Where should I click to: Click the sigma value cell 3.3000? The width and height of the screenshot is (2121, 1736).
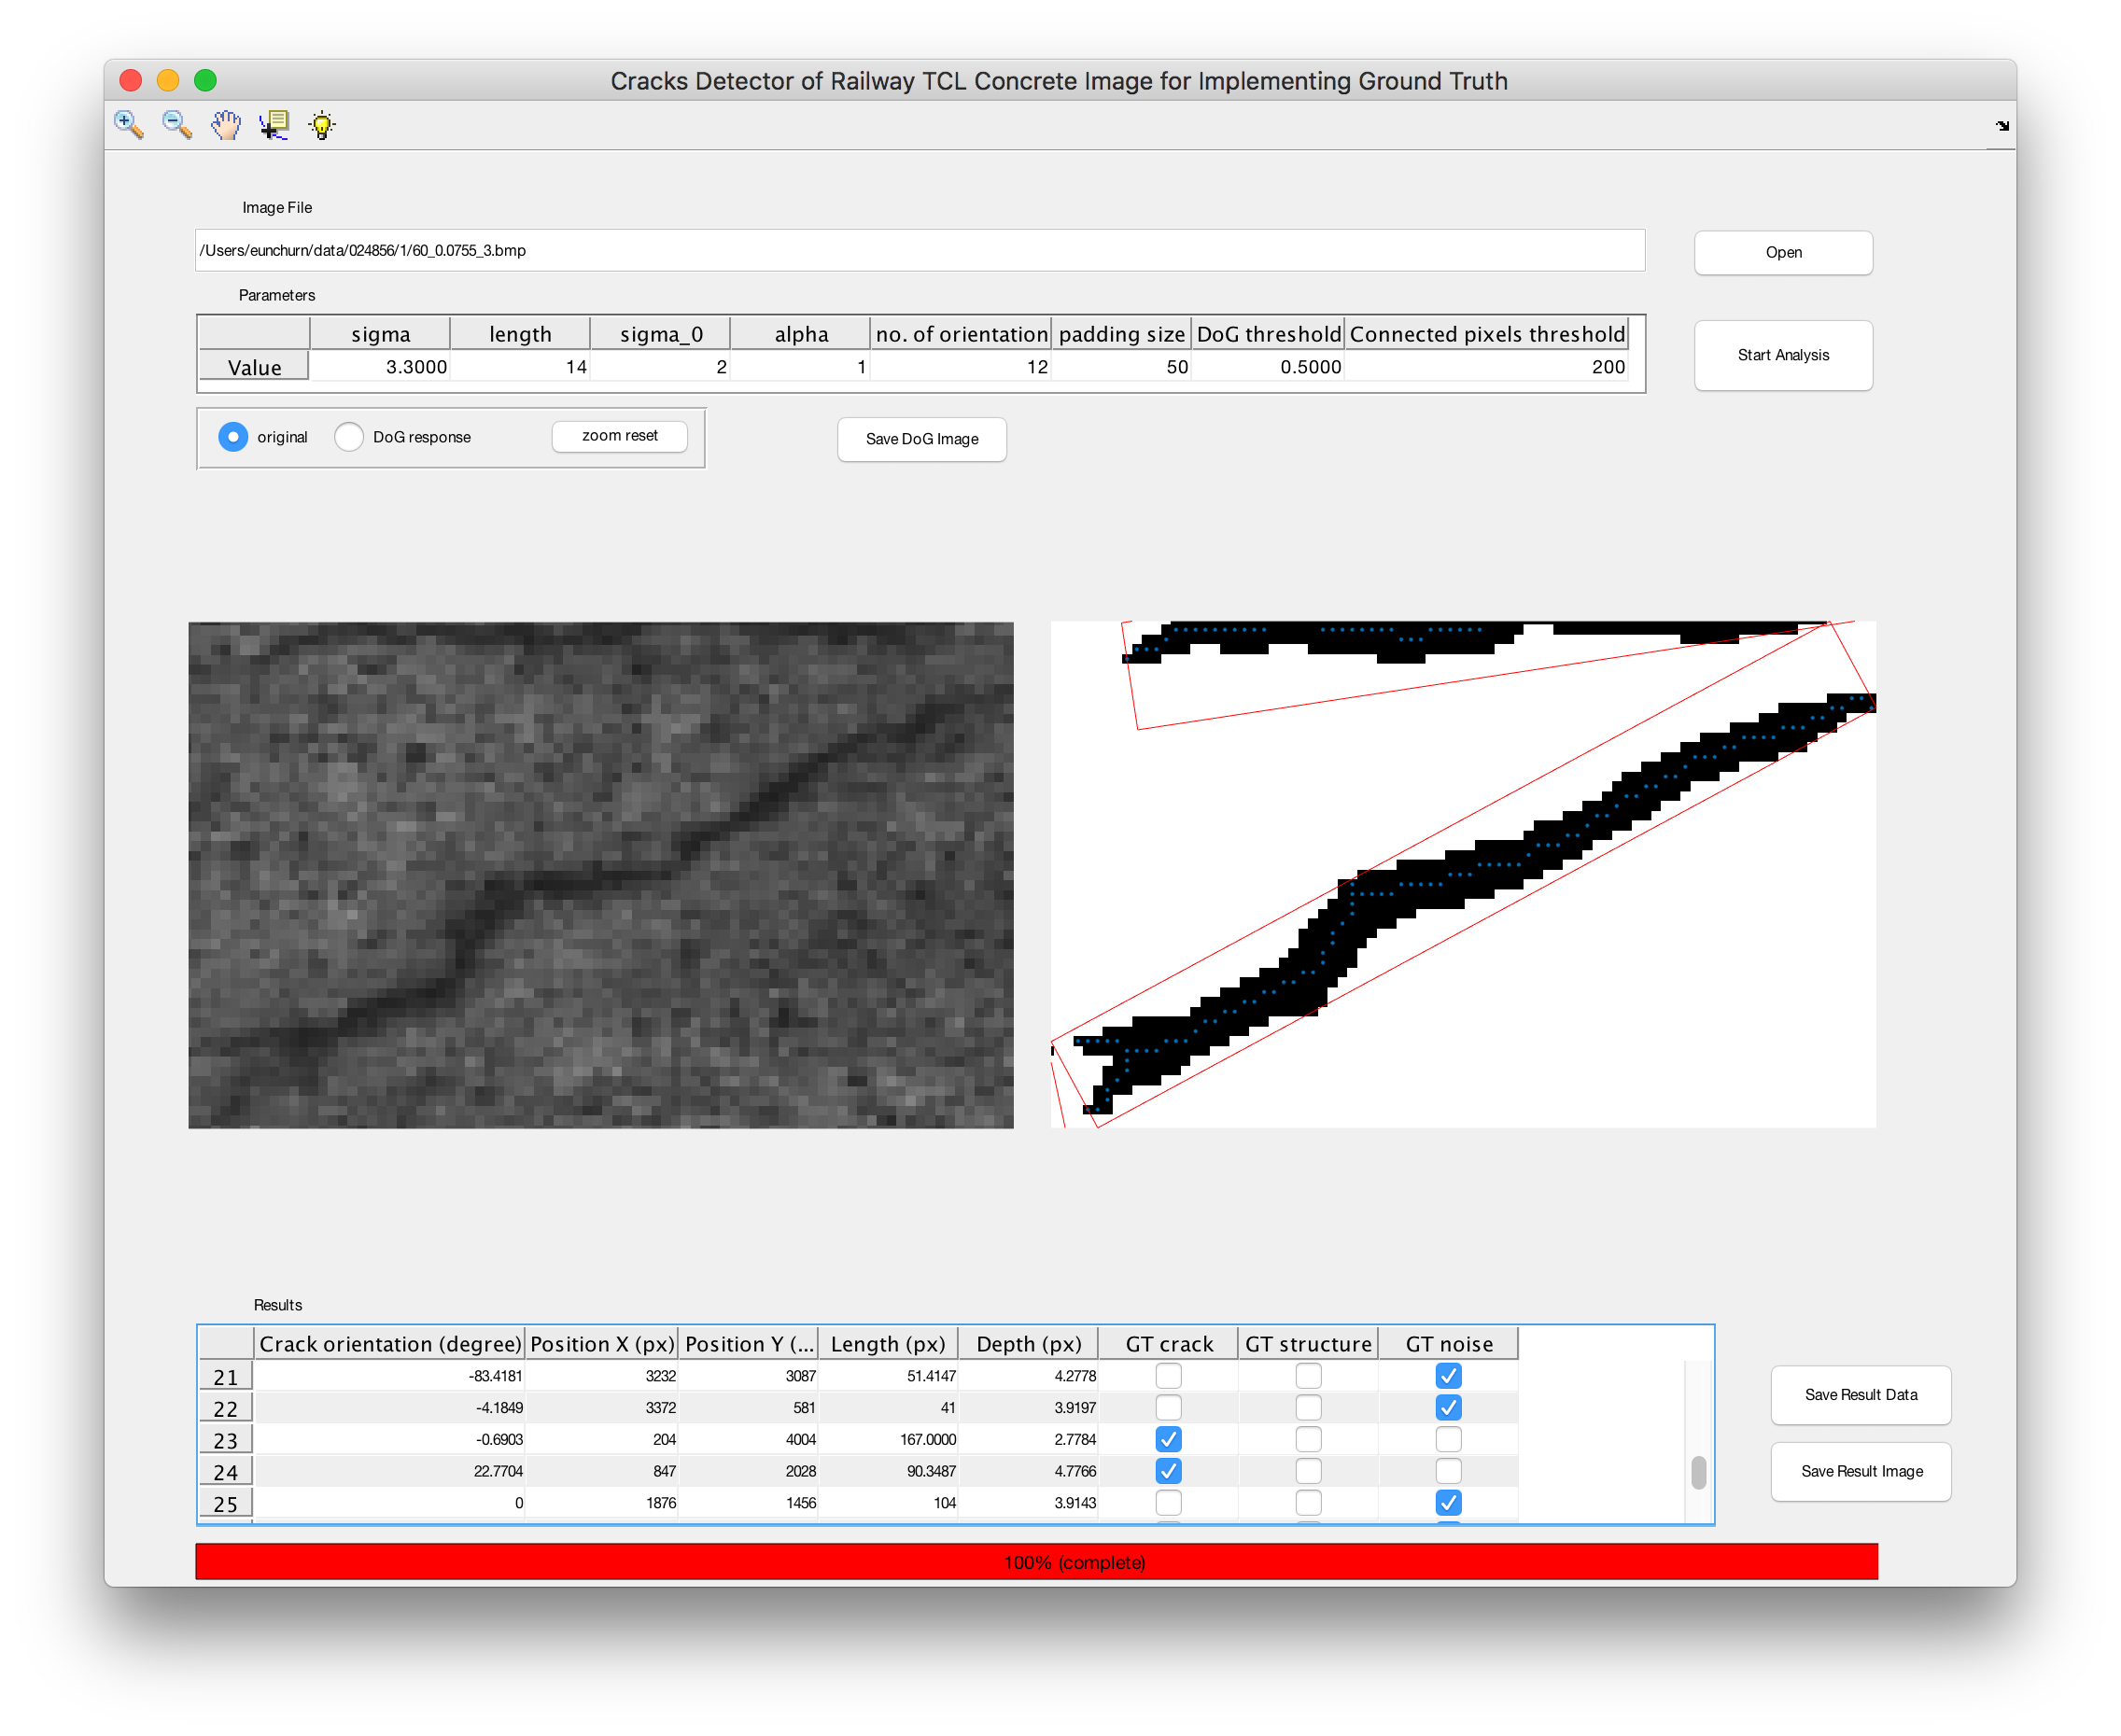(380, 367)
